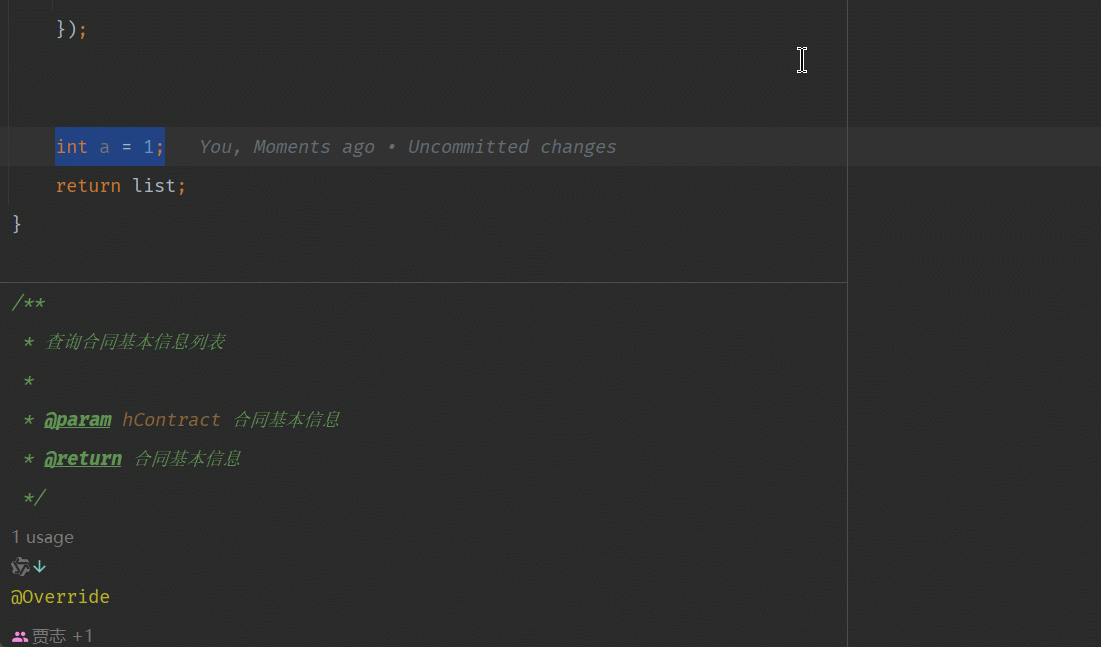Click the "int" keyword in the selected line

(x=71, y=147)
